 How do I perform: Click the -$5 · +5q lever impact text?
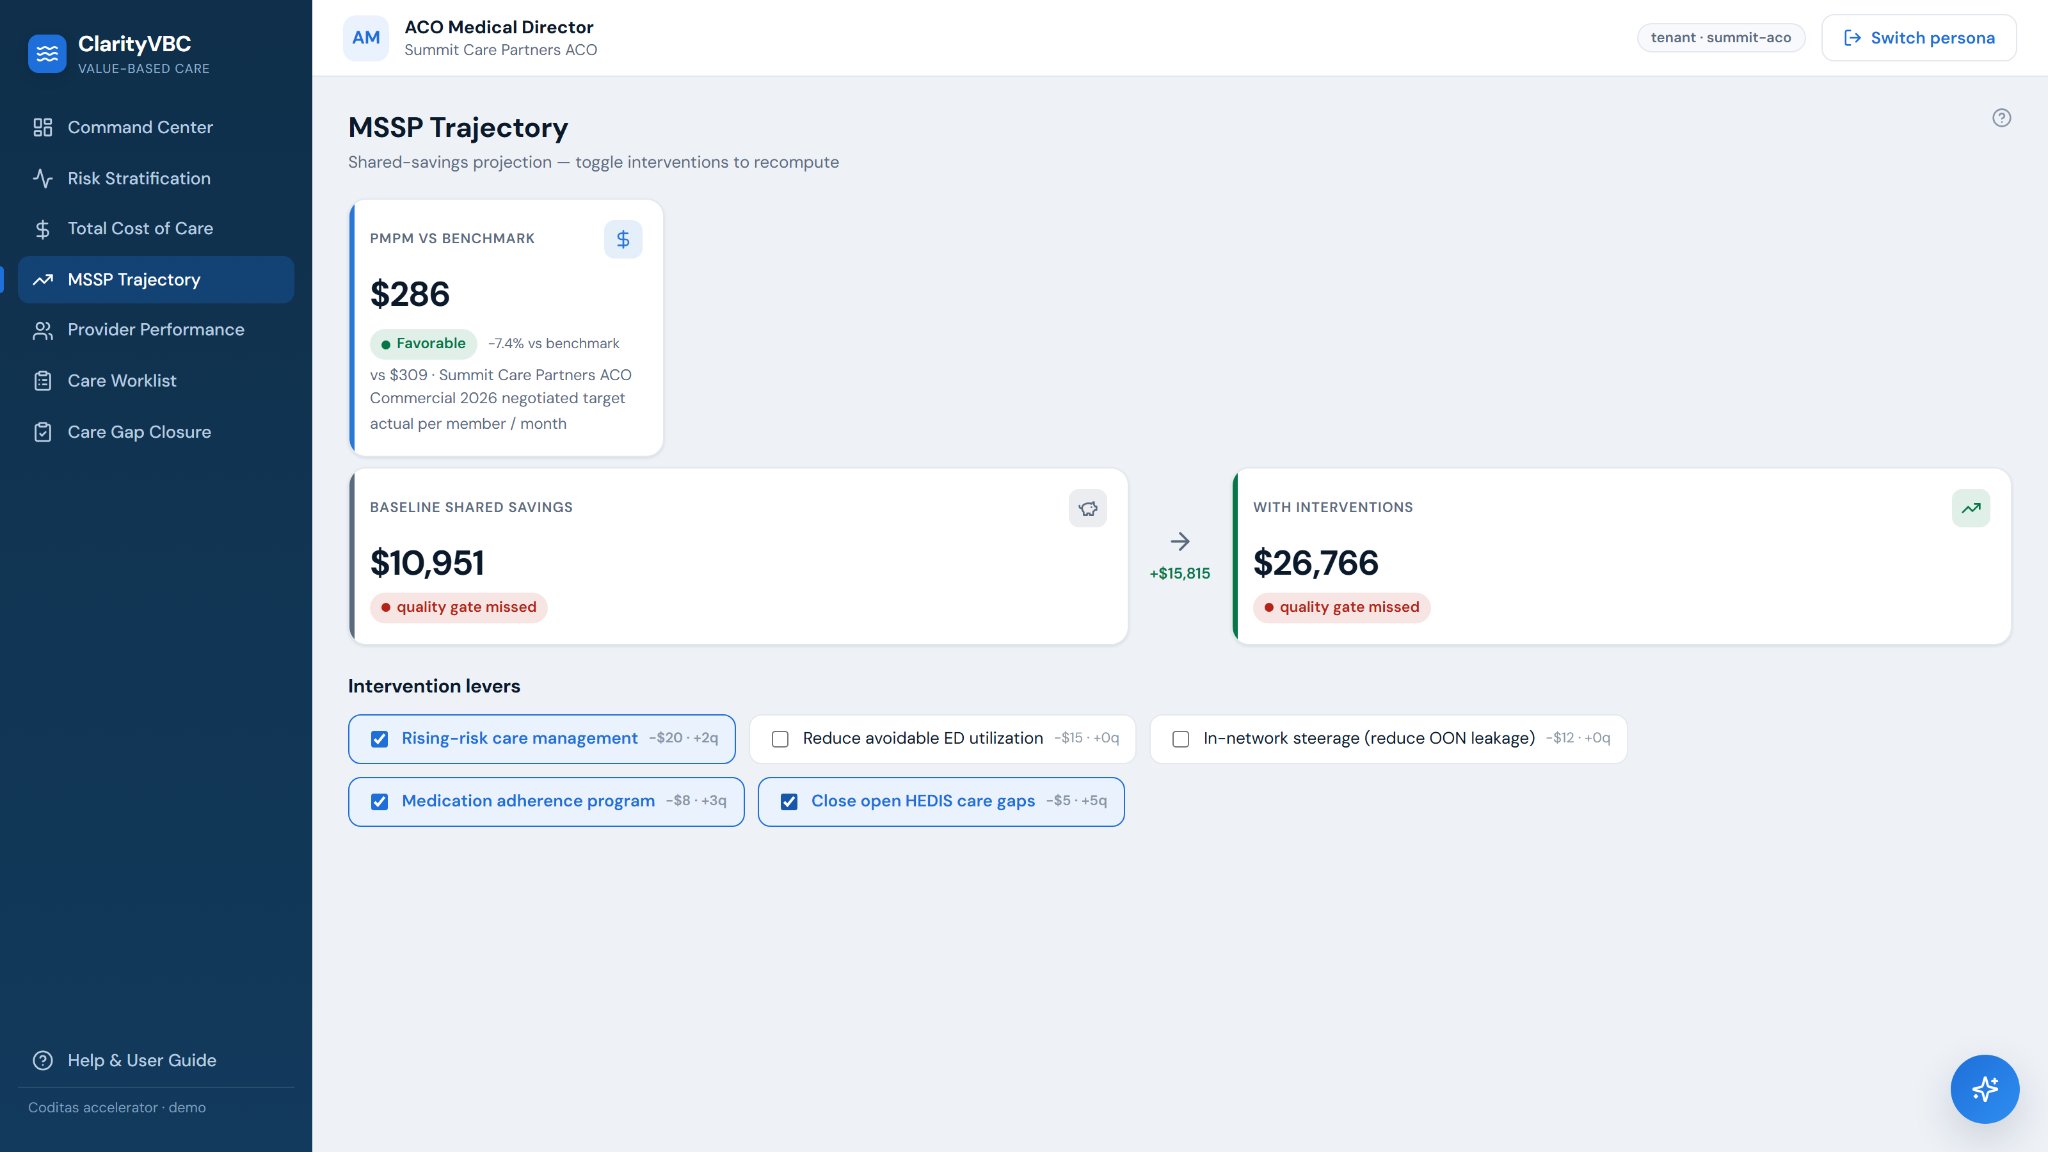click(1076, 801)
